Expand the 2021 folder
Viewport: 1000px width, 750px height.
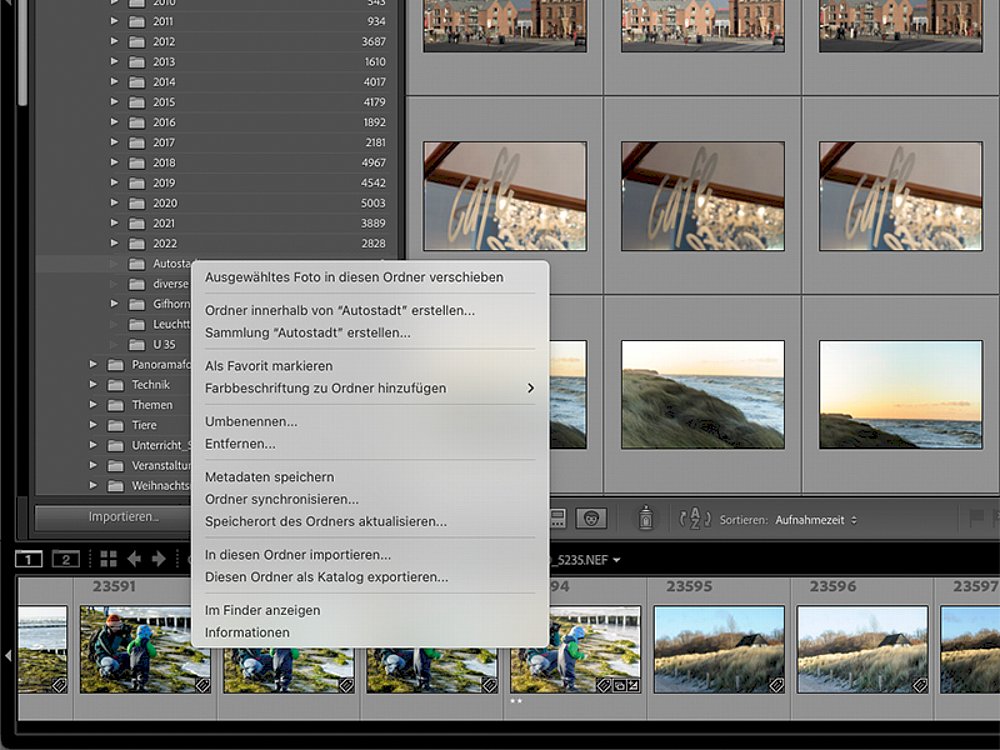pyautogui.click(x=114, y=223)
